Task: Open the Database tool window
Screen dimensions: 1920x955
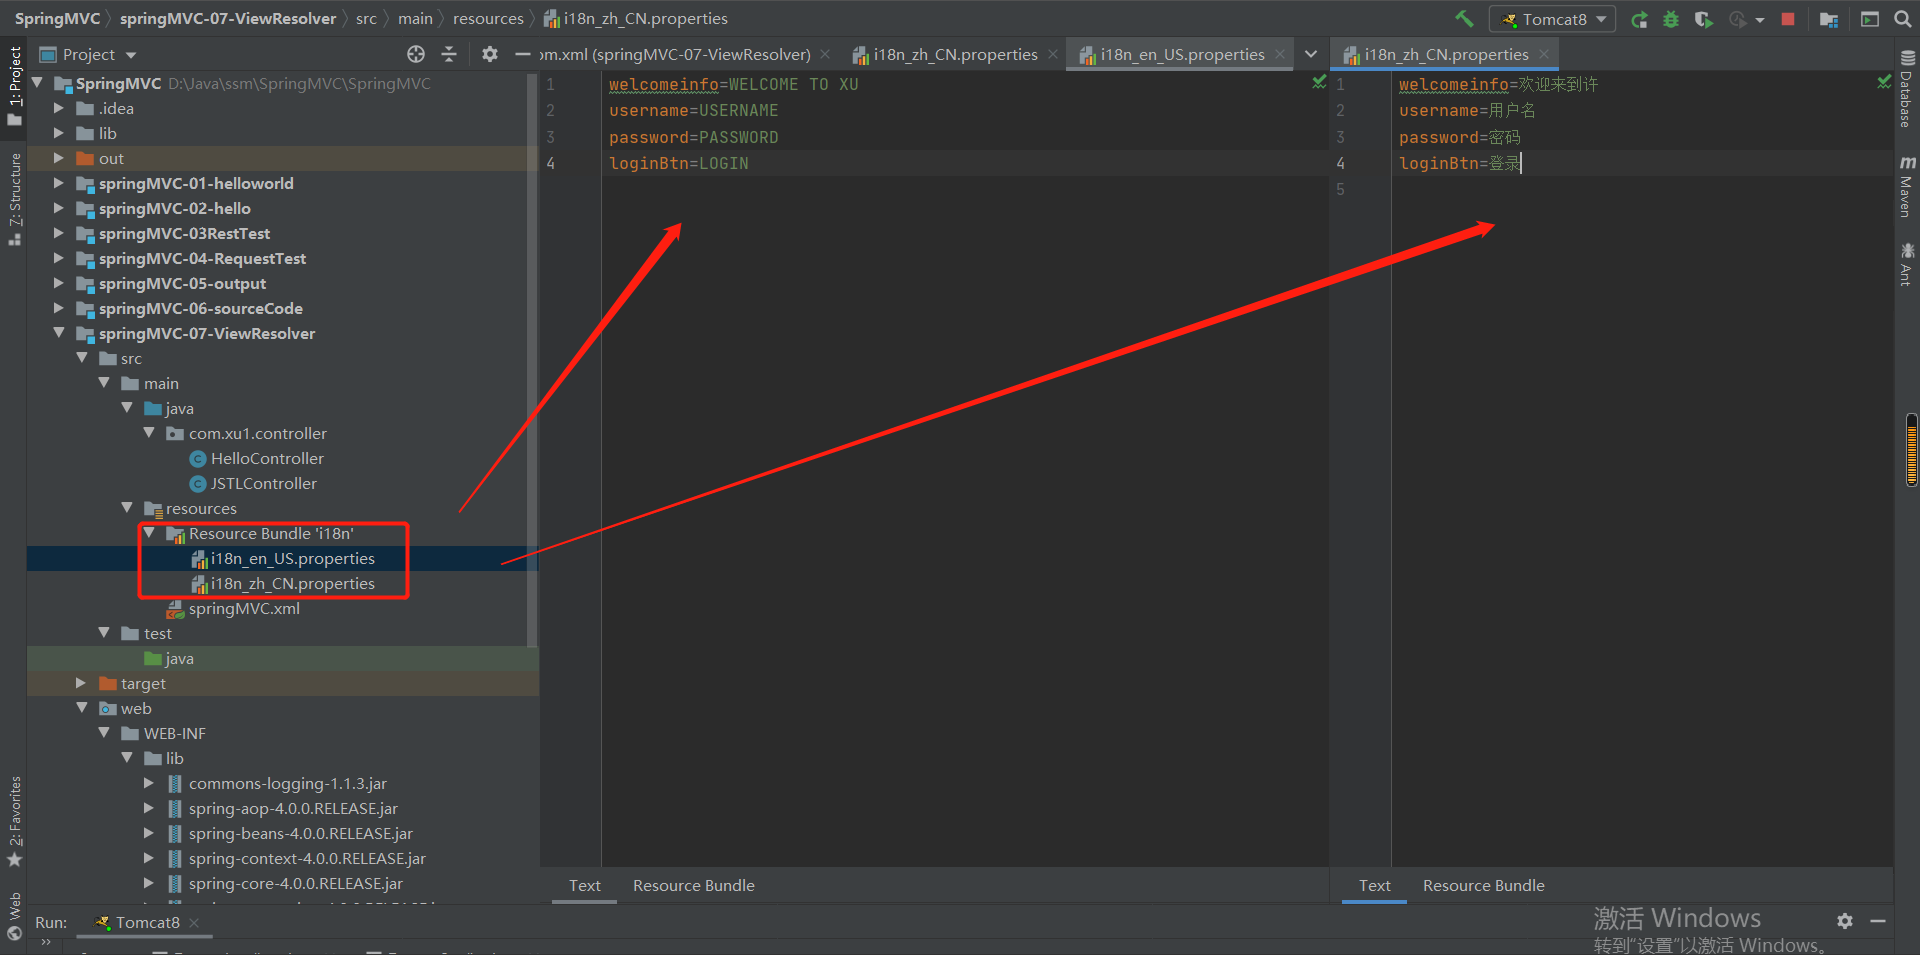Action: pyautogui.click(x=1907, y=89)
